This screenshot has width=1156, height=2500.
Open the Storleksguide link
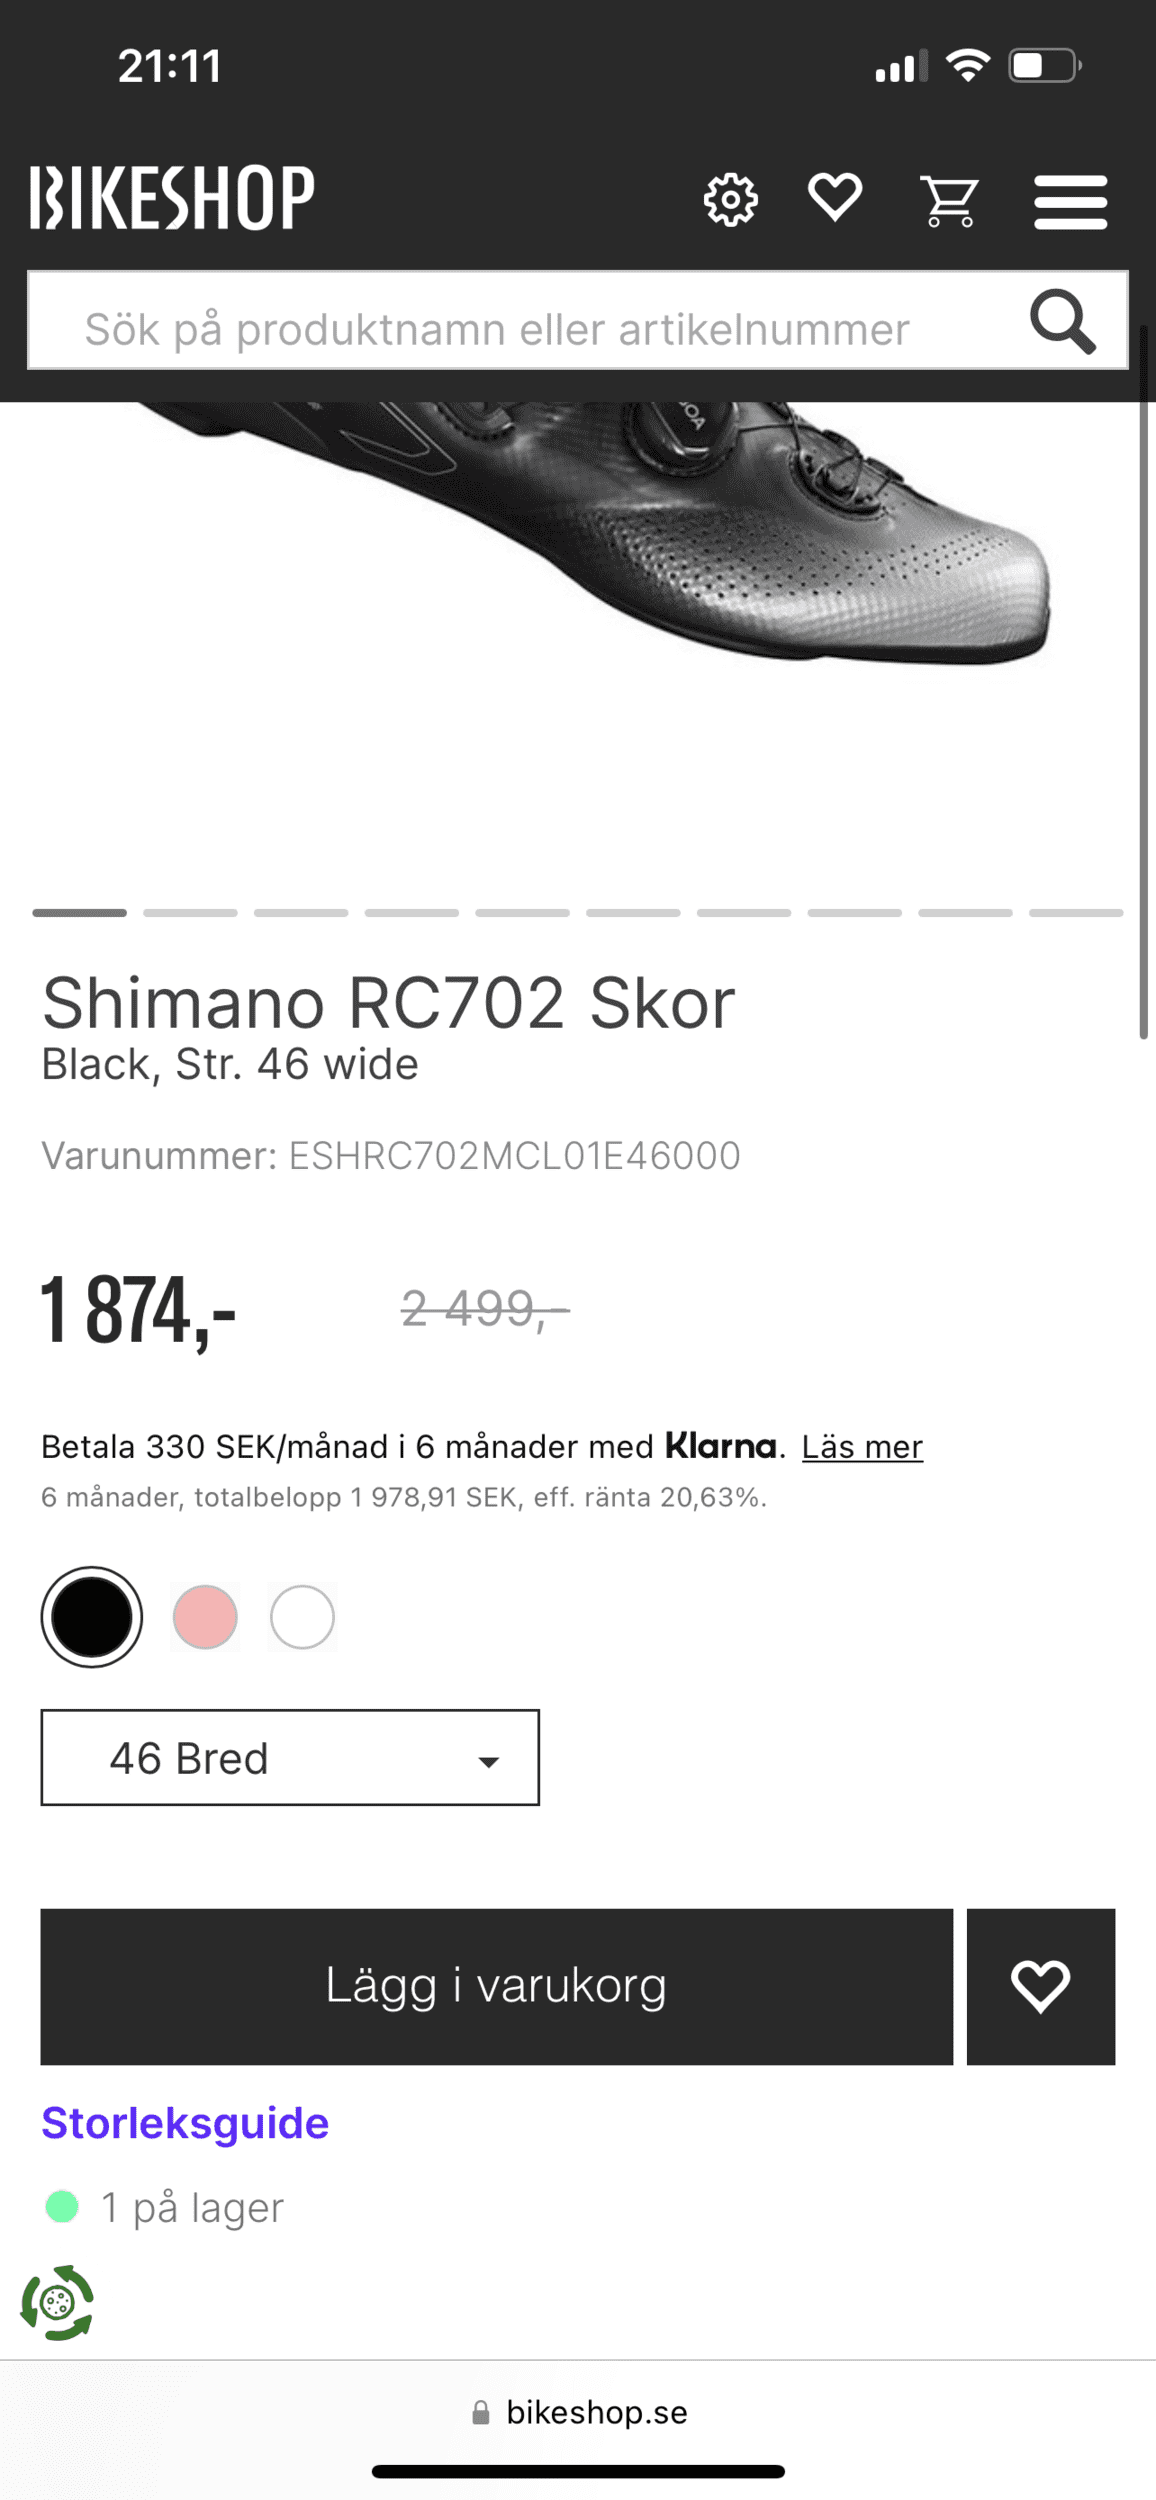(x=186, y=2122)
